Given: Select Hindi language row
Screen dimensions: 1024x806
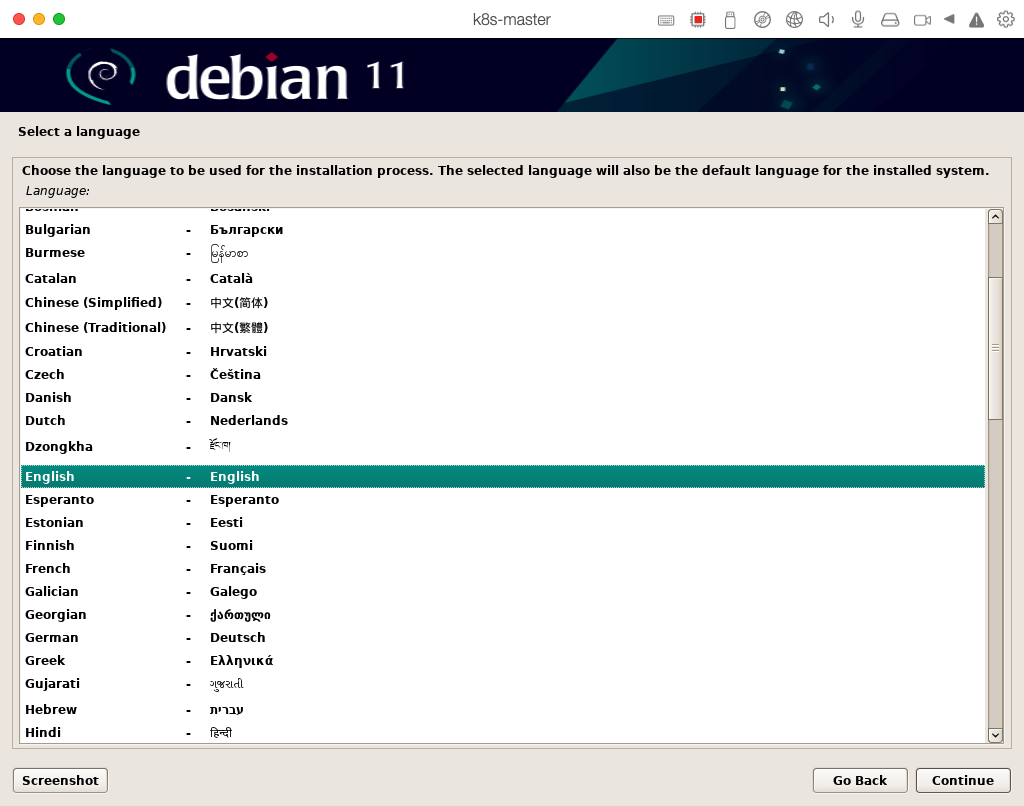Looking at the screenshot, I should click(502, 732).
